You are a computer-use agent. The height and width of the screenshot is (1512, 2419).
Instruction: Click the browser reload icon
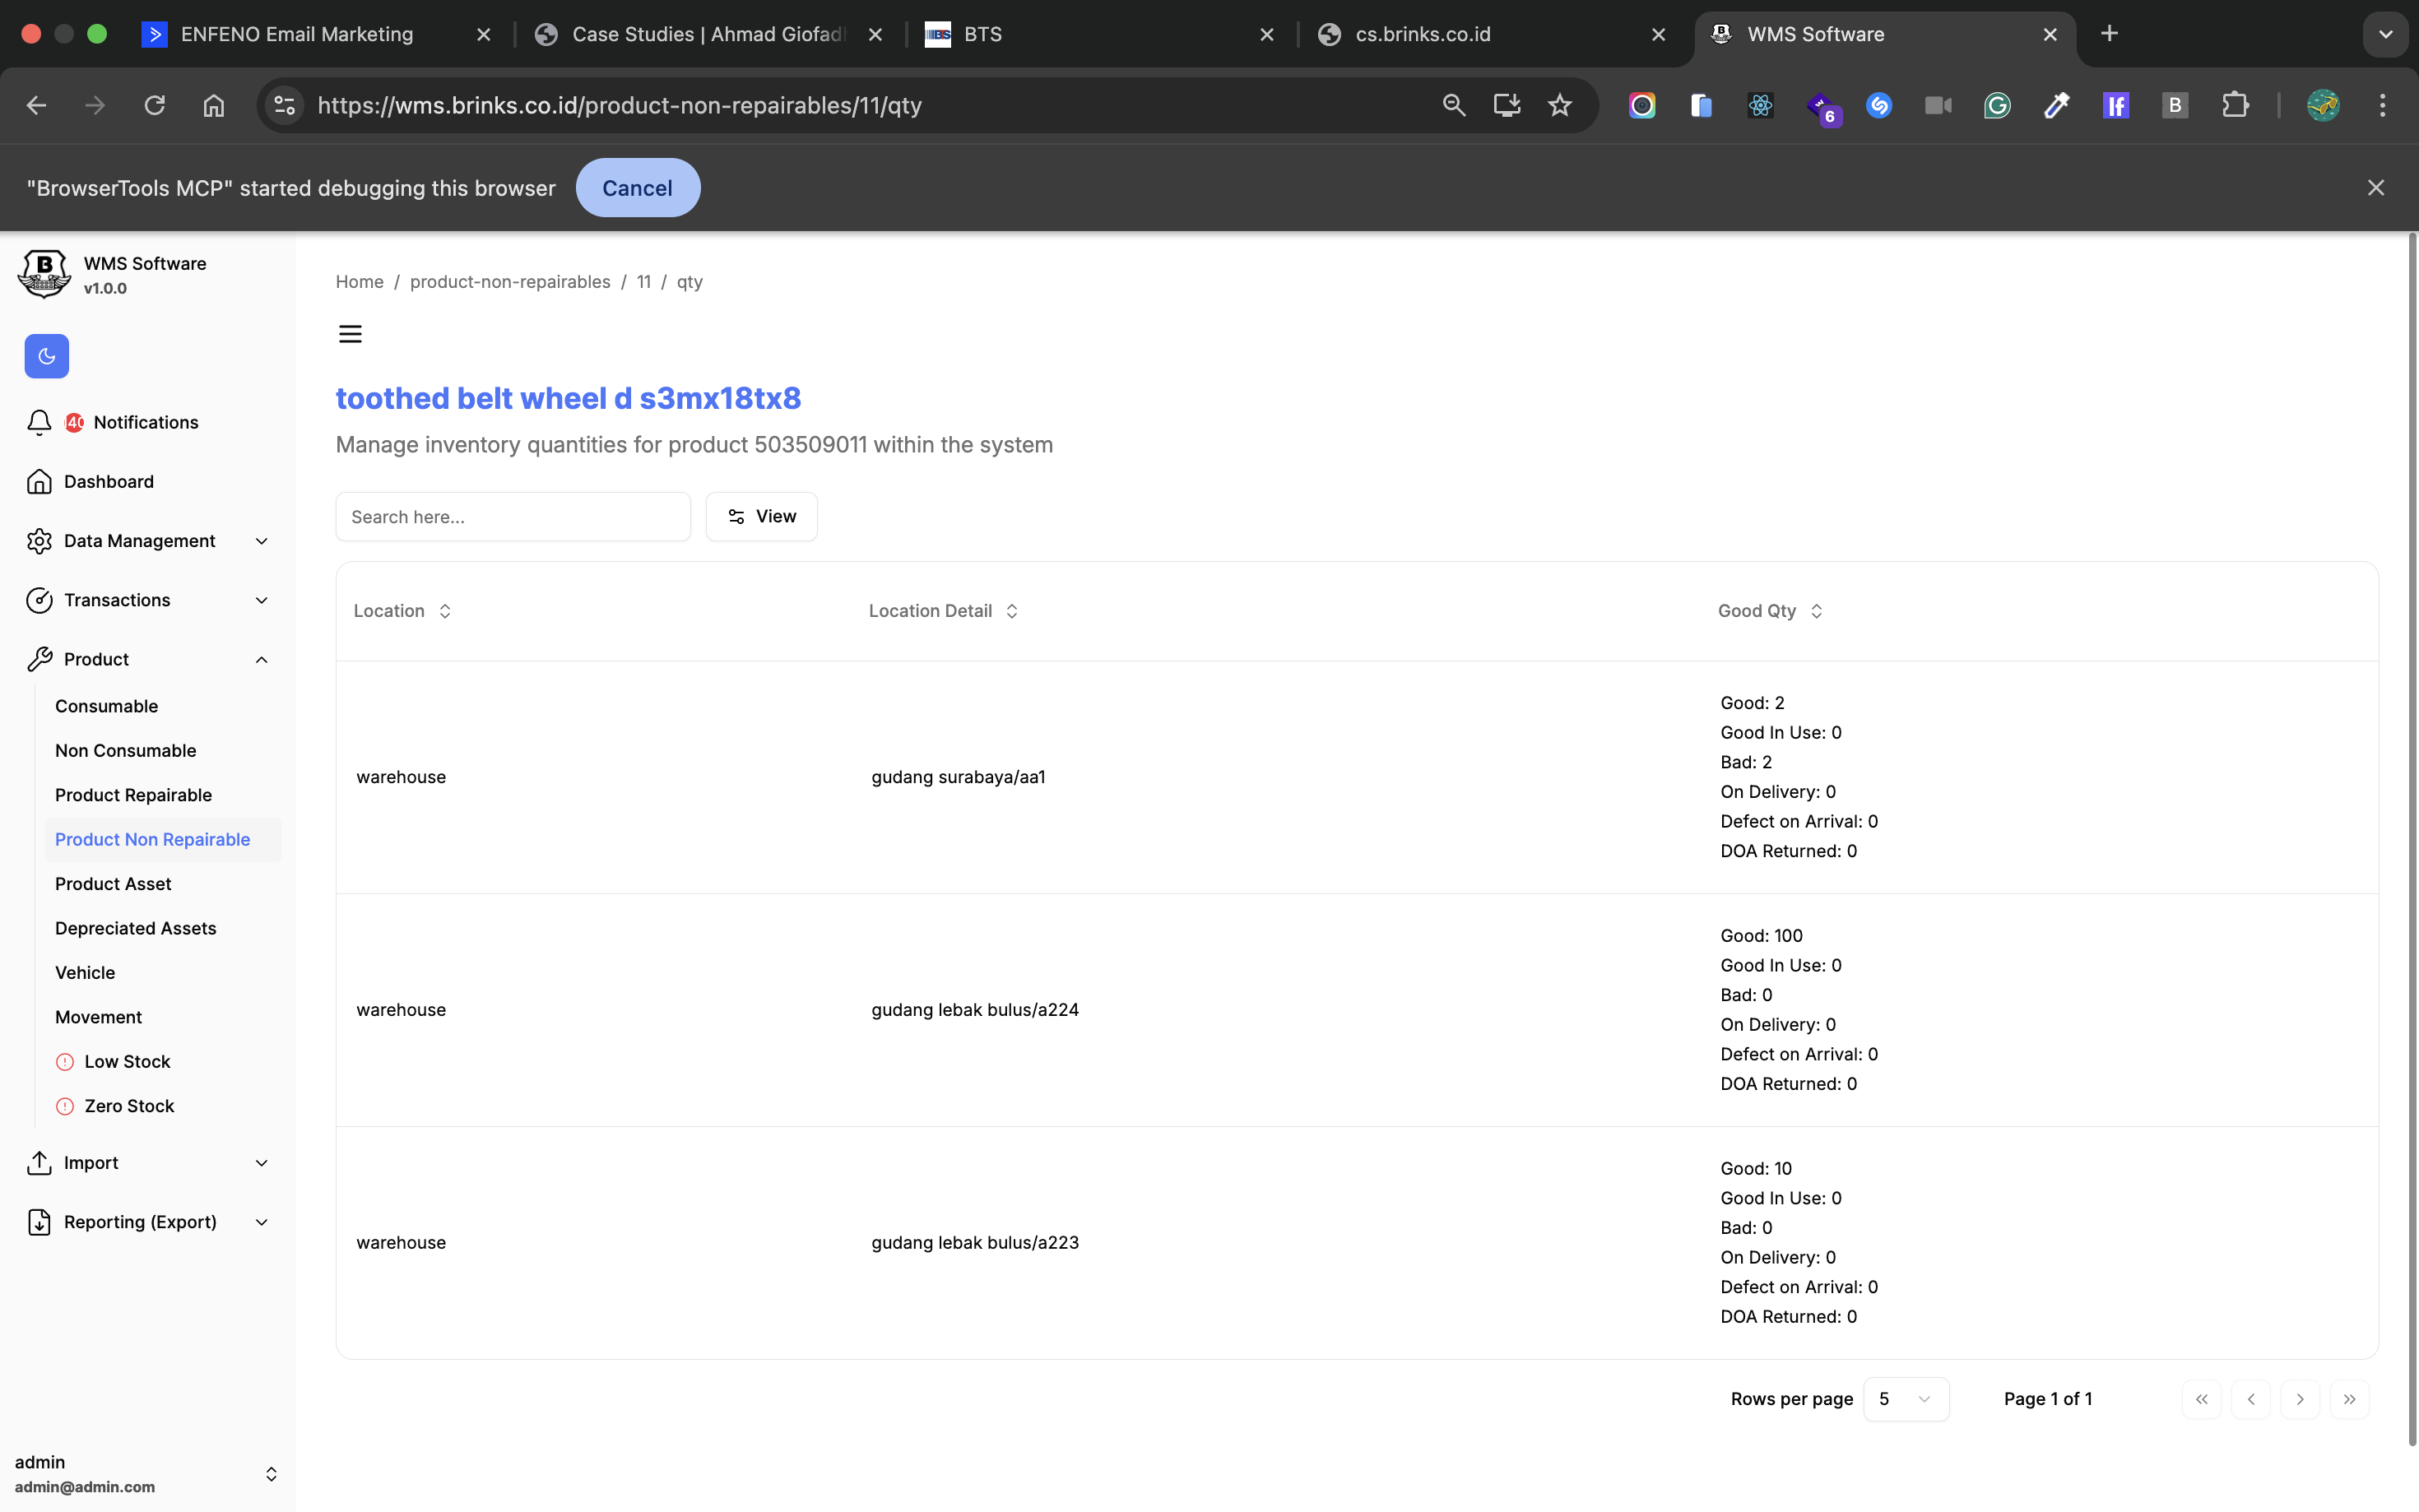click(154, 105)
